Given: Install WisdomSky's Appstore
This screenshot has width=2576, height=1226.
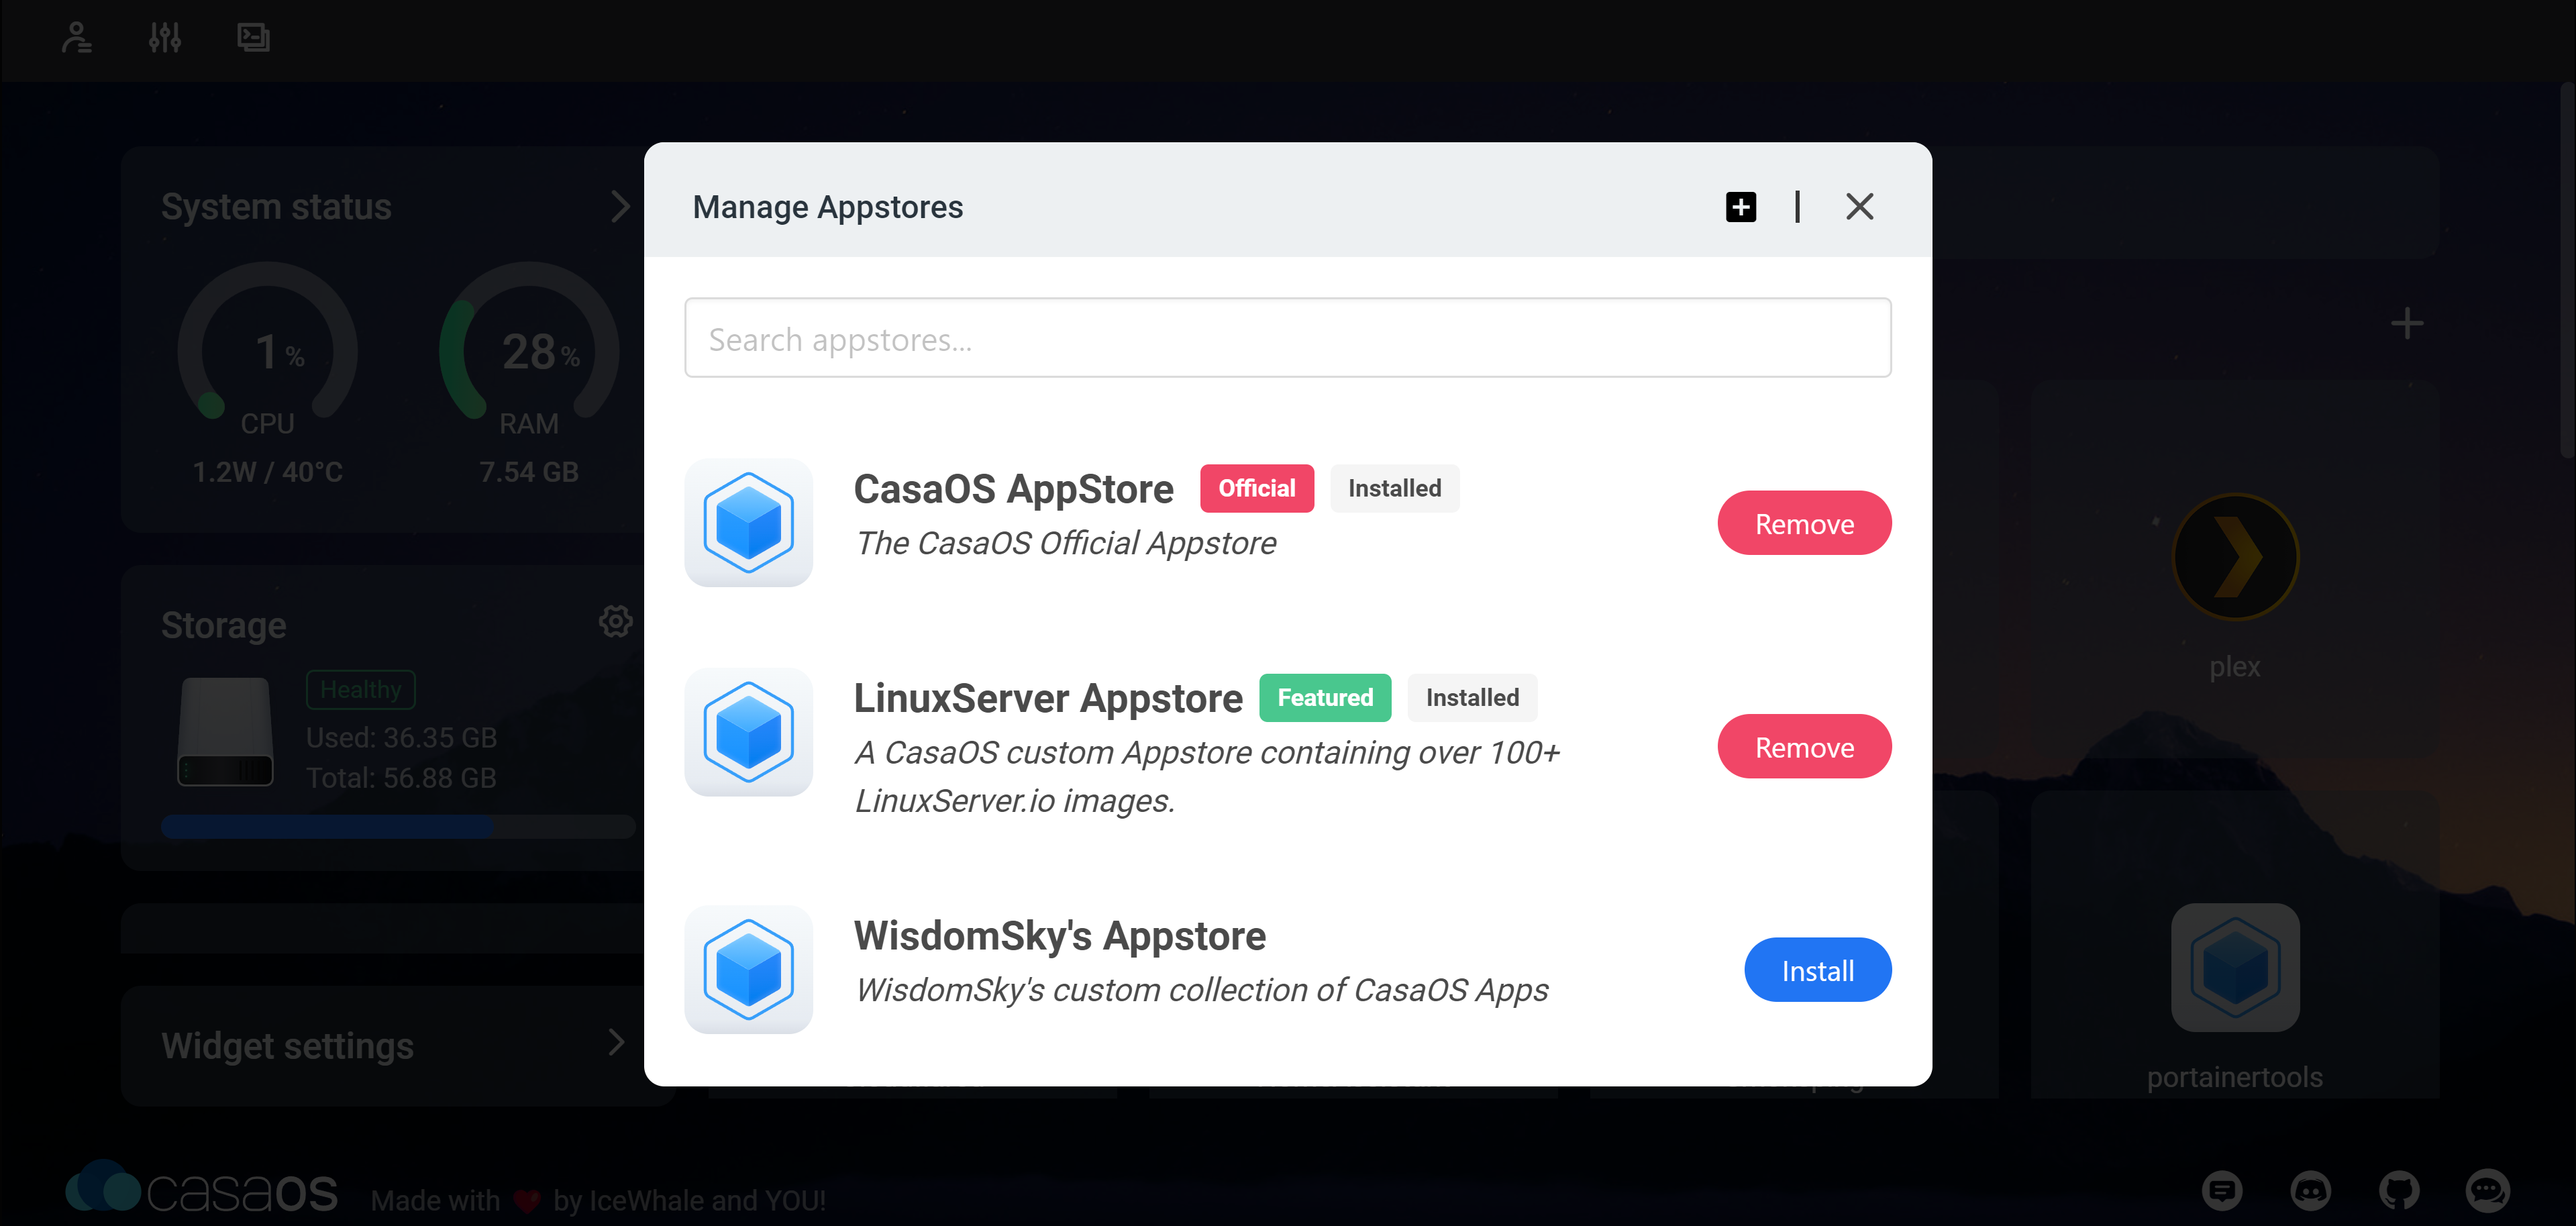Looking at the screenshot, I should (1817, 969).
